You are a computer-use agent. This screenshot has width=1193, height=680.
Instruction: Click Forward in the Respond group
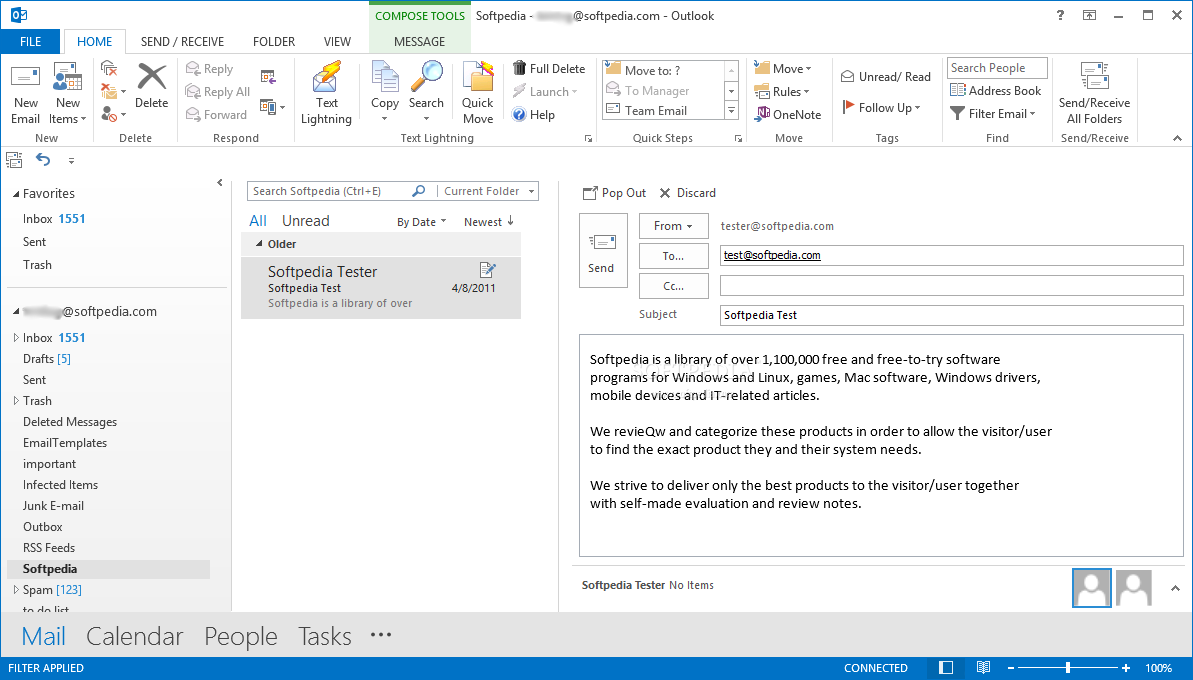[x=216, y=114]
